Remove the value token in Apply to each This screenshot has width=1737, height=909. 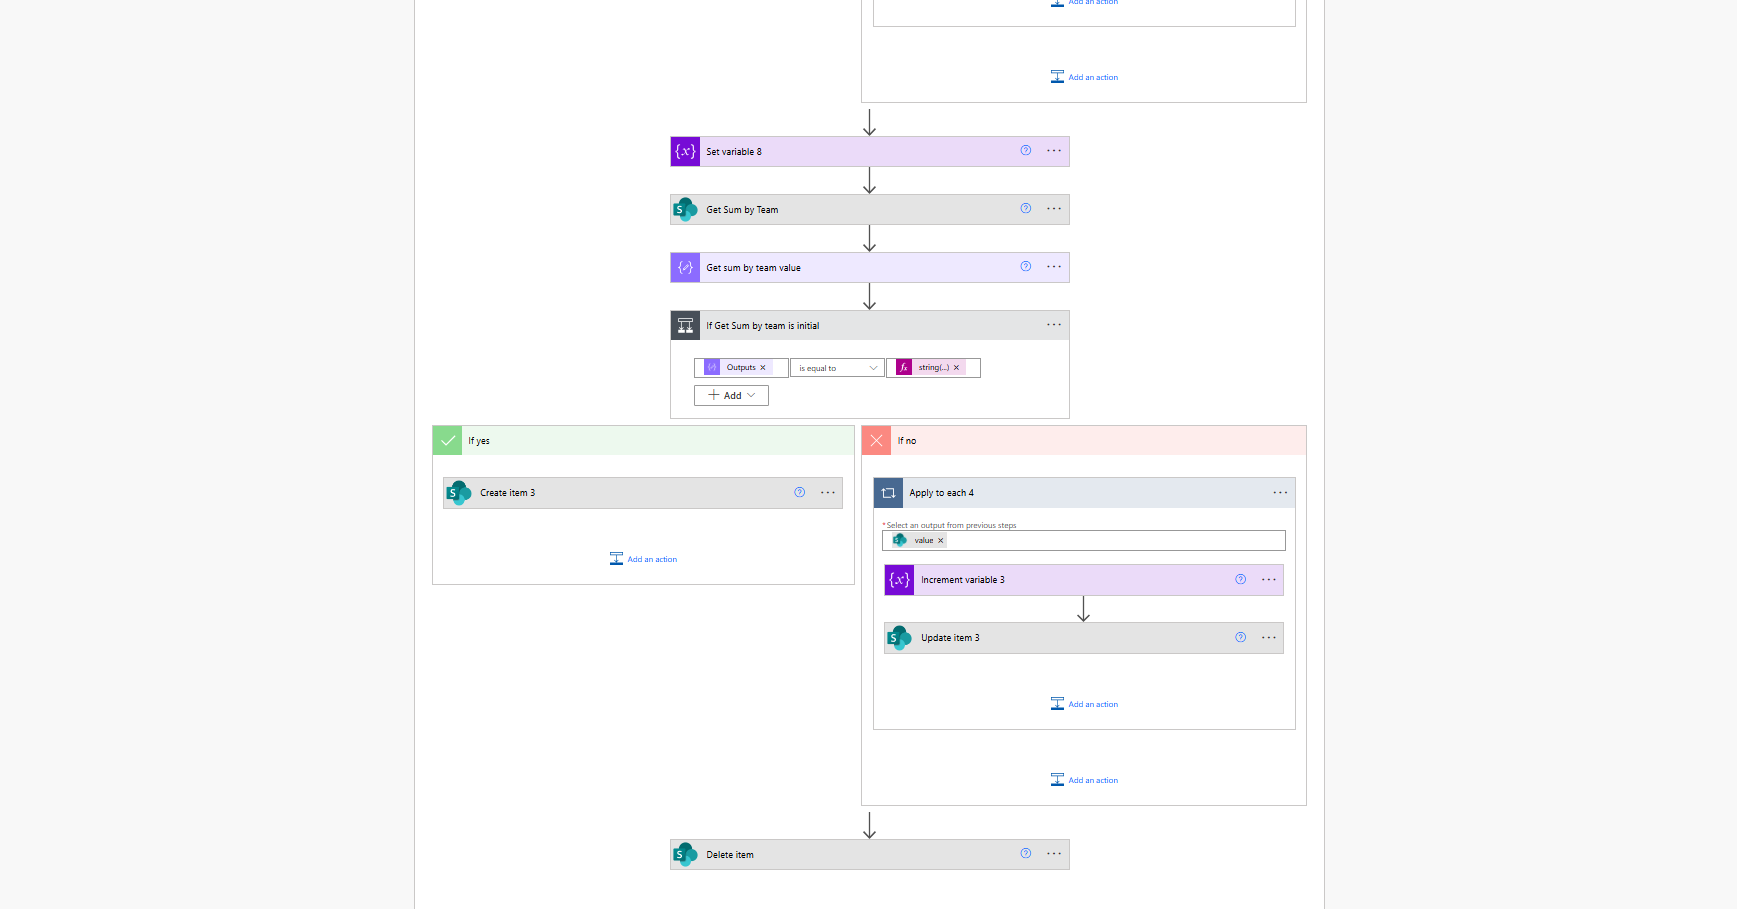[x=941, y=541]
